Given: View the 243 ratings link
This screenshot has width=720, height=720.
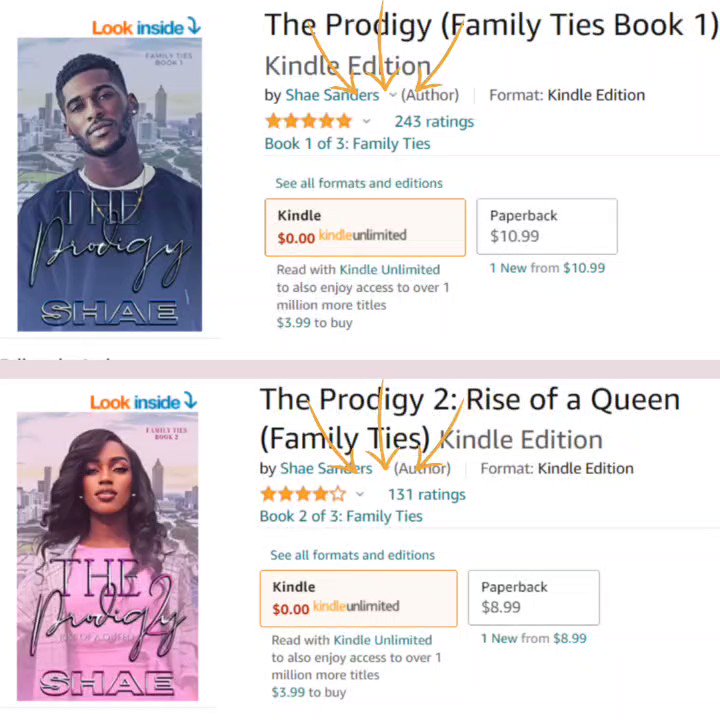Looking at the screenshot, I should click(x=434, y=122).
